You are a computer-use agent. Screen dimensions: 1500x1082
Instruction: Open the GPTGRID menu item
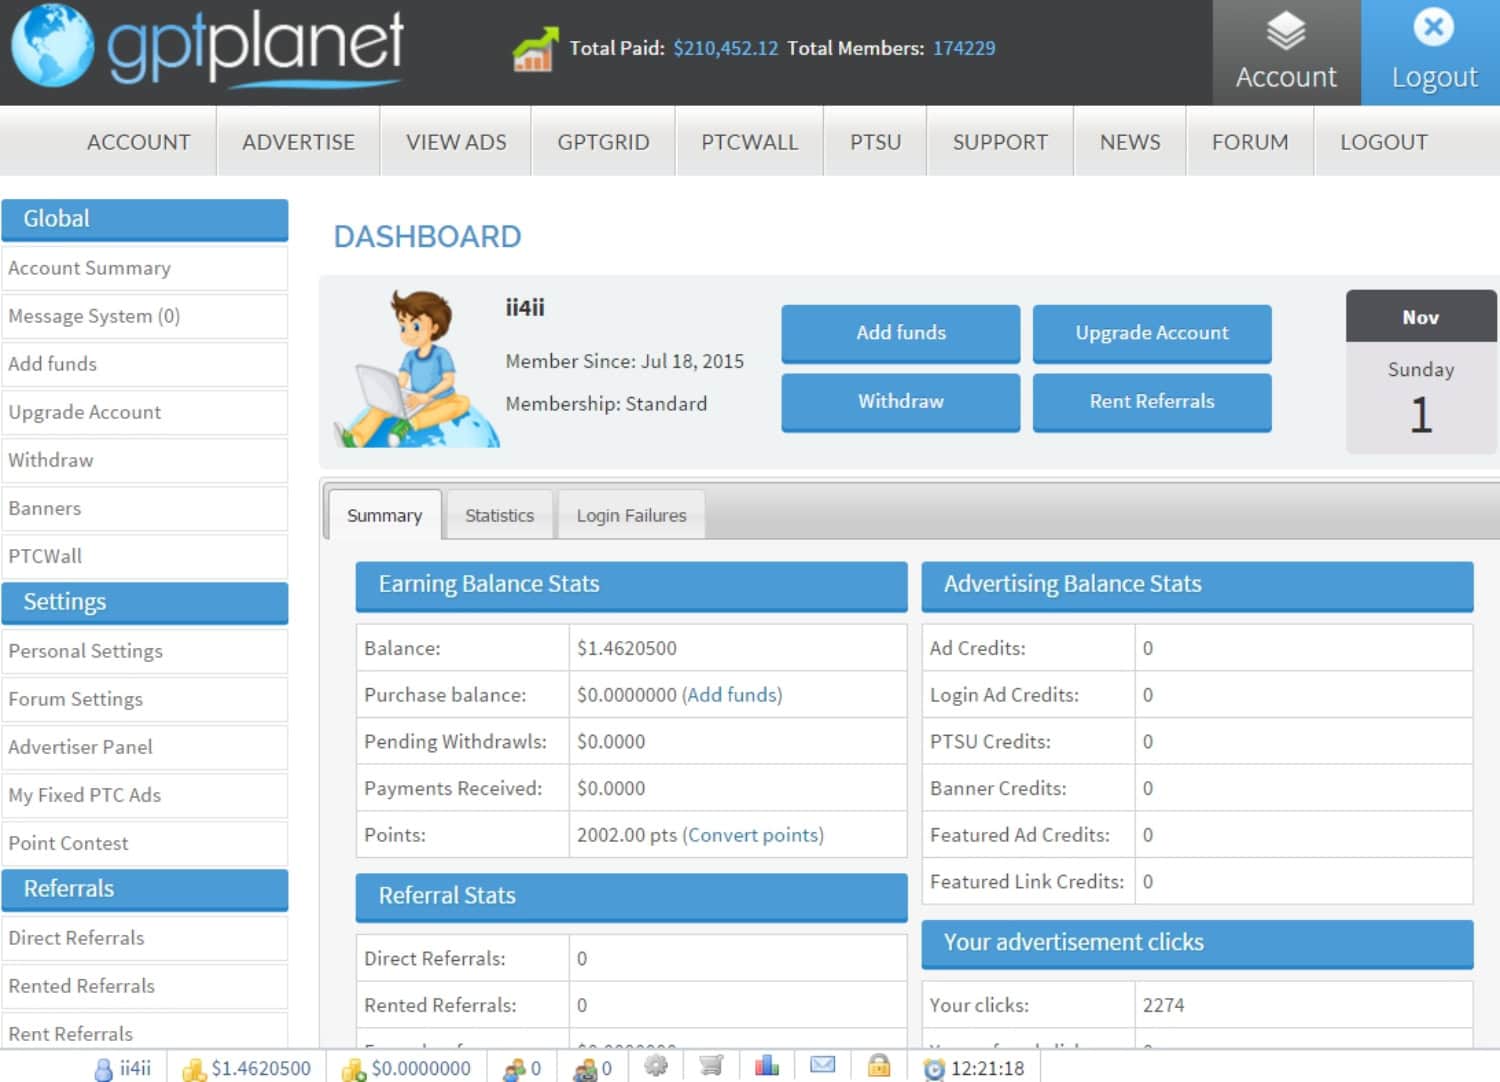(x=603, y=142)
